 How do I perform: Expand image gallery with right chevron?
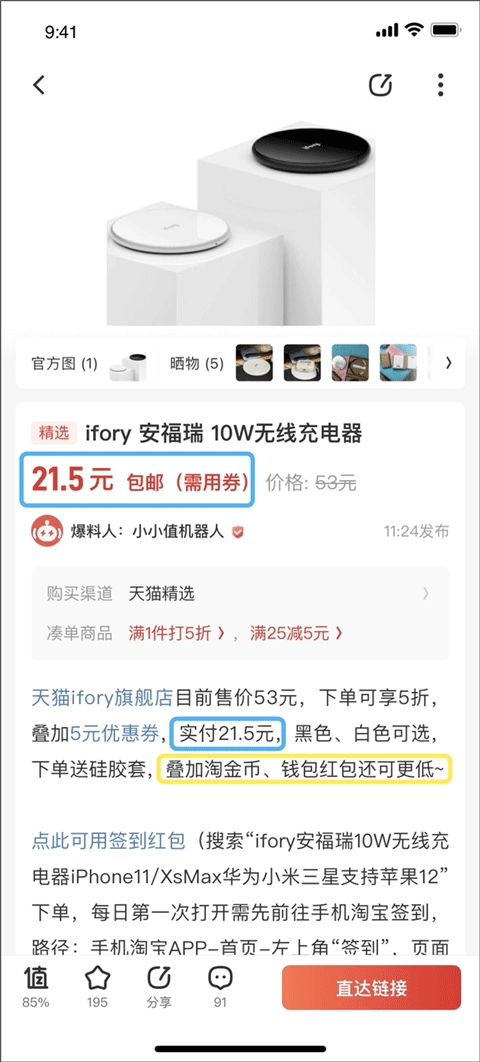click(x=448, y=363)
